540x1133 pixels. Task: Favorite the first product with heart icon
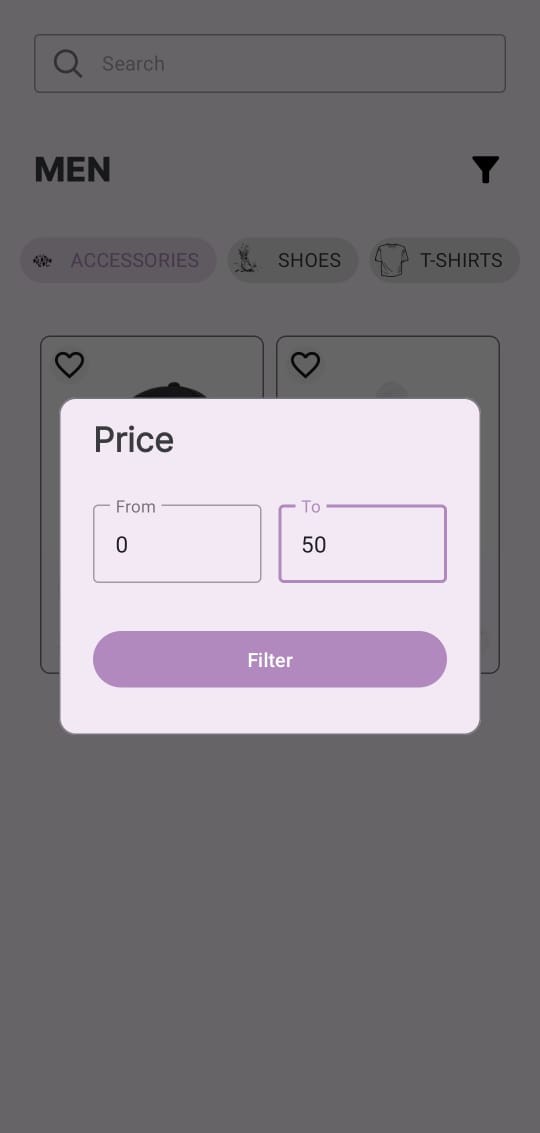(69, 364)
